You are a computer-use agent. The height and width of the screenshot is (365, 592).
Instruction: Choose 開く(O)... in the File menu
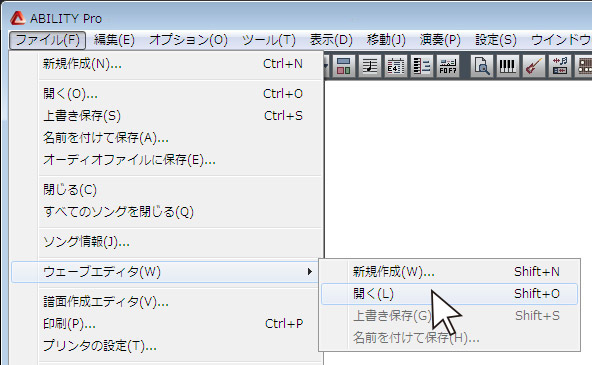pyautogui.click(x=166, y=94)
